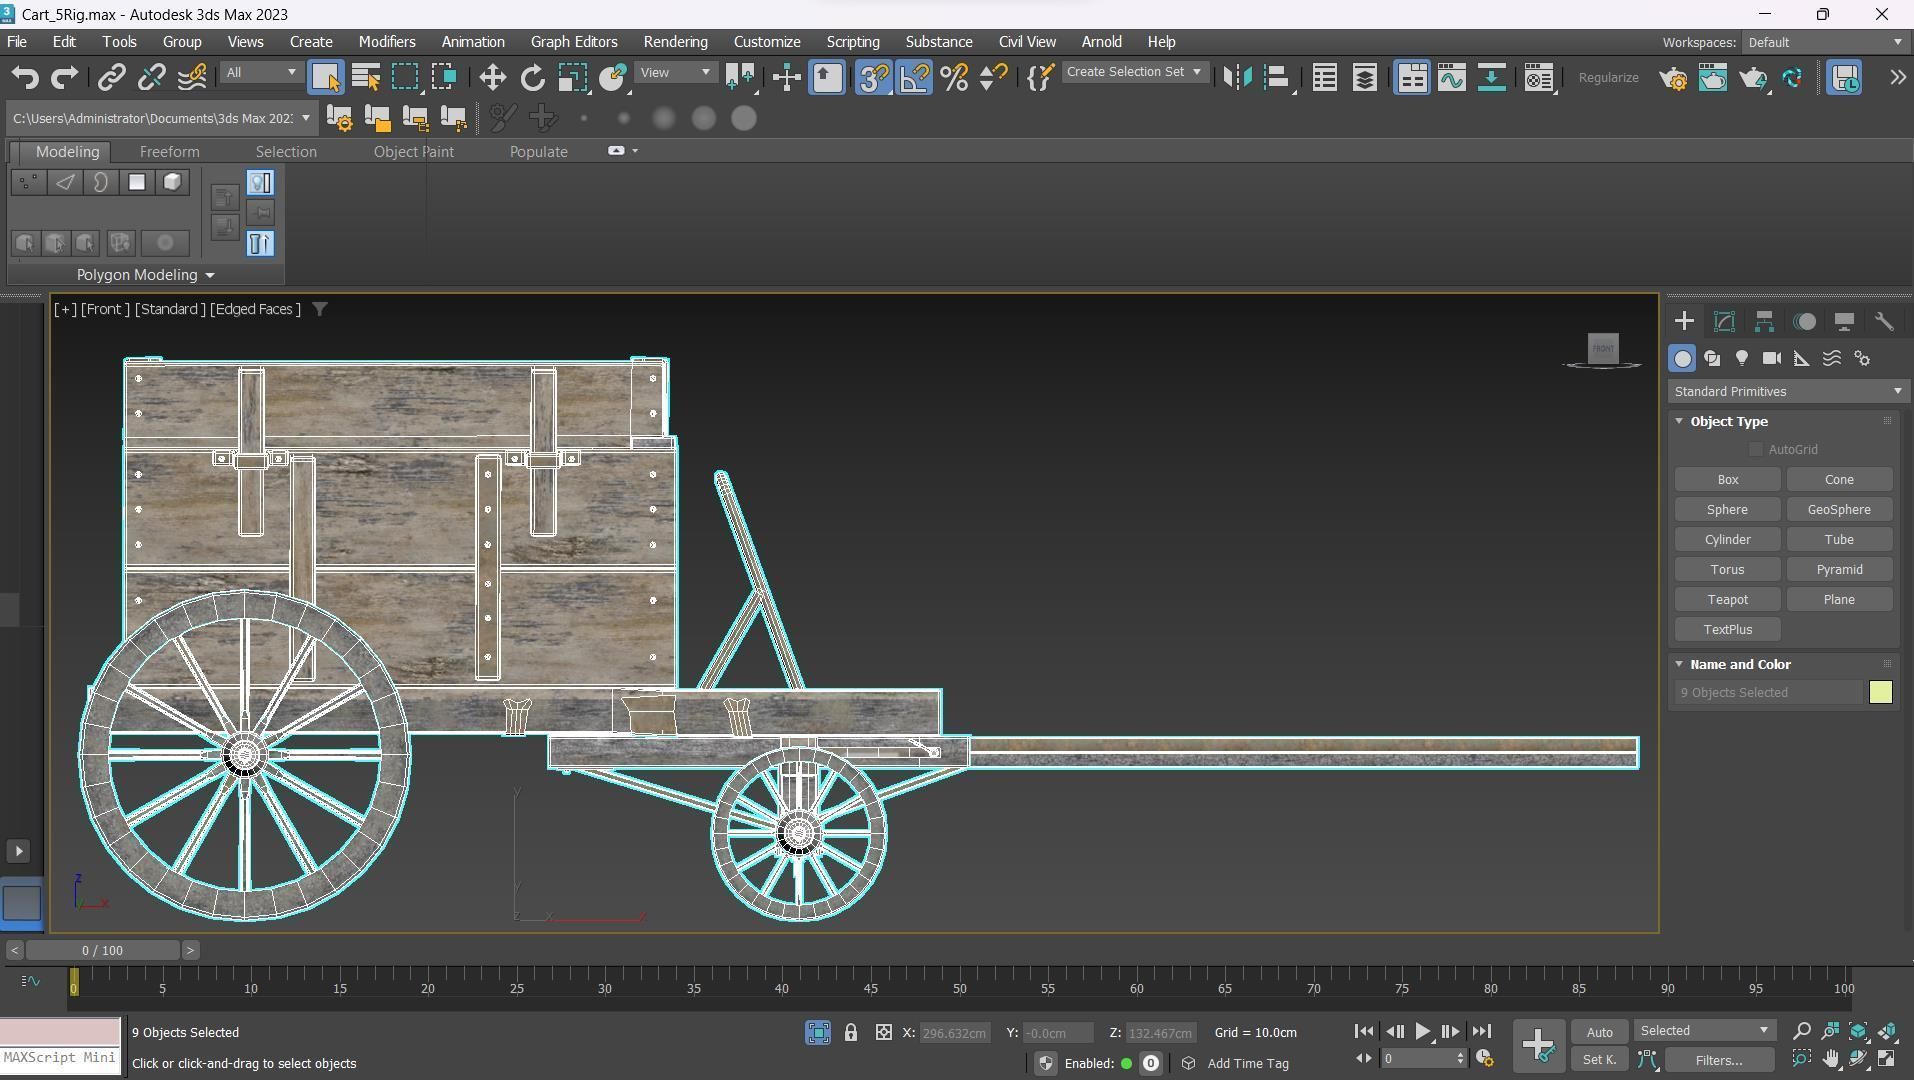This screenshot has height=1080, width=1914.
Task: Open the Hierarchy panel icon
Action: point(1764,321)
